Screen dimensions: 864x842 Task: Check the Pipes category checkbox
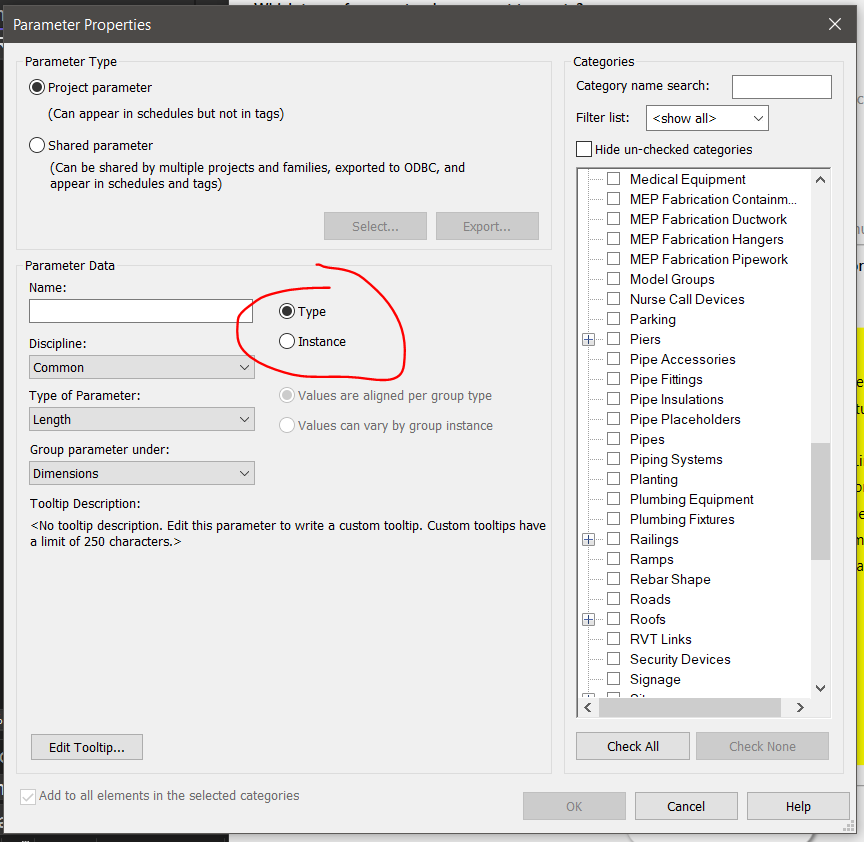(x=613, y=439)
